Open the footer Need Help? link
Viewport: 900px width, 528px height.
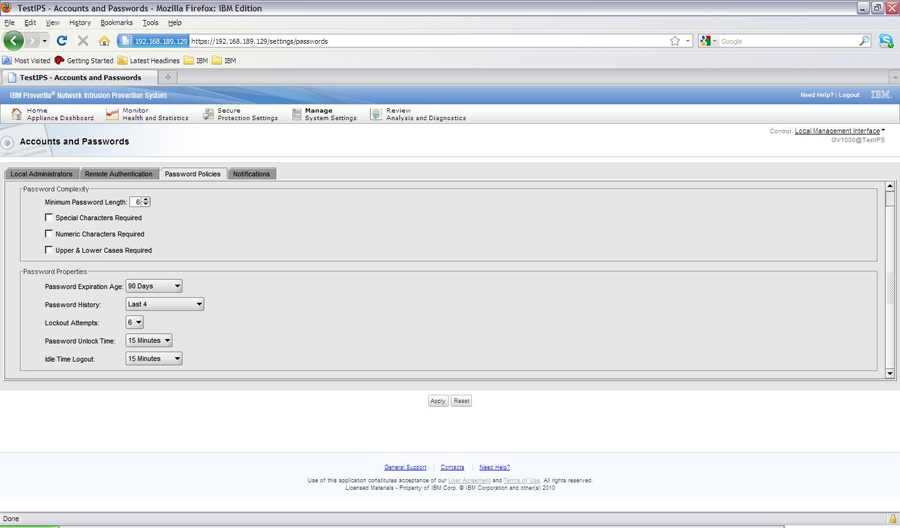494,467
